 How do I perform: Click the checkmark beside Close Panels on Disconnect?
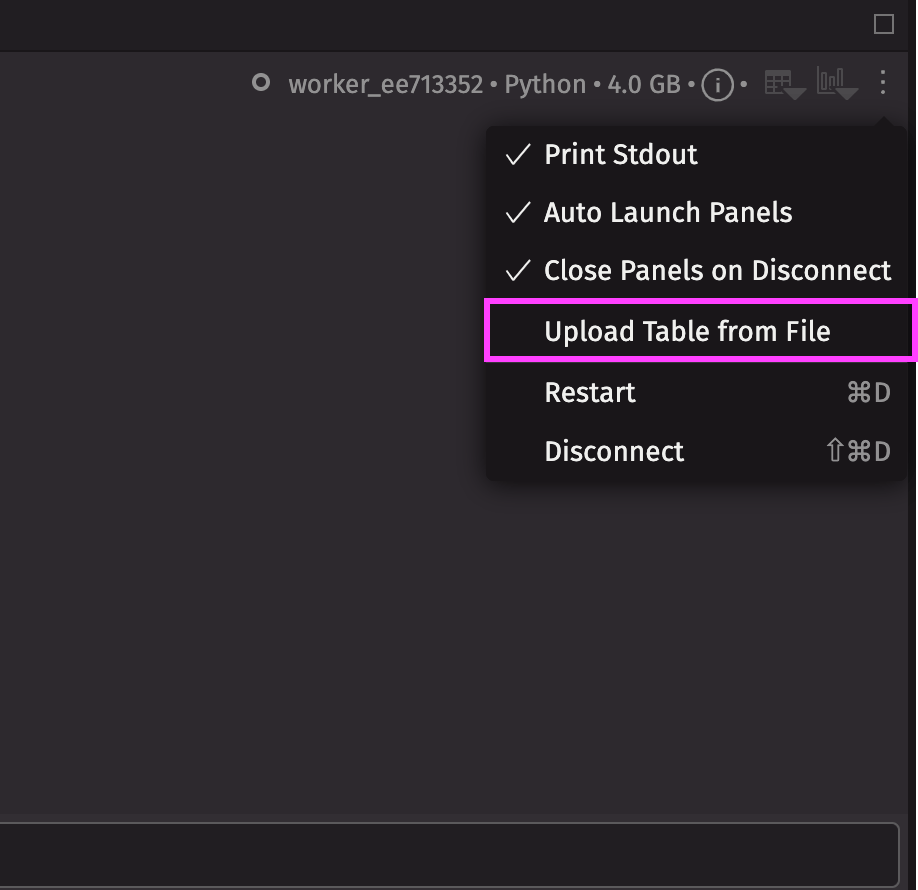tap(518, 271)
